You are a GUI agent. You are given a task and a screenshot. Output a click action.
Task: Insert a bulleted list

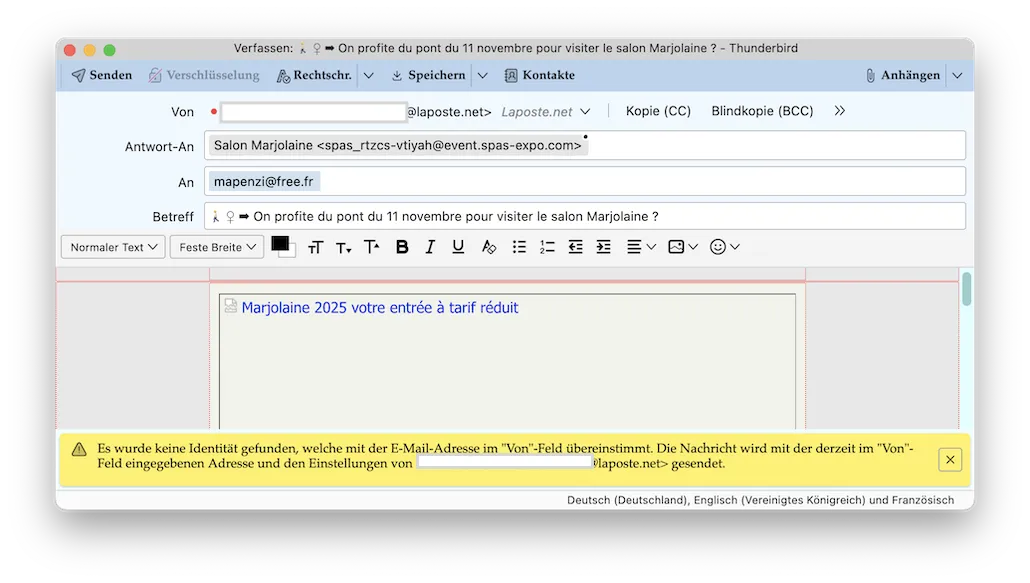point(519,247)
